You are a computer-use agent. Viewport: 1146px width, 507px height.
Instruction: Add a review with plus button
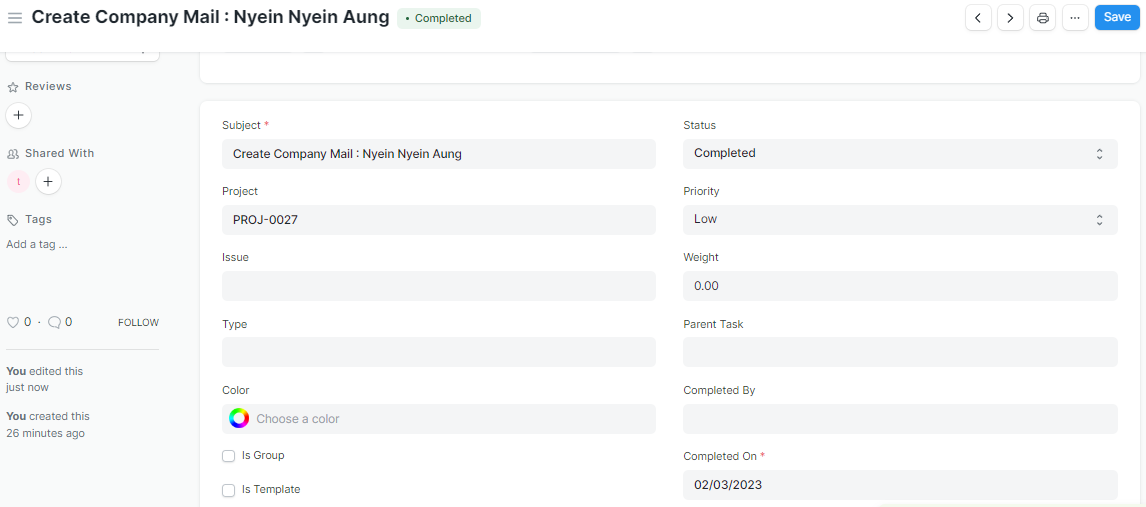pyautogui.click(x=18, y=115)
